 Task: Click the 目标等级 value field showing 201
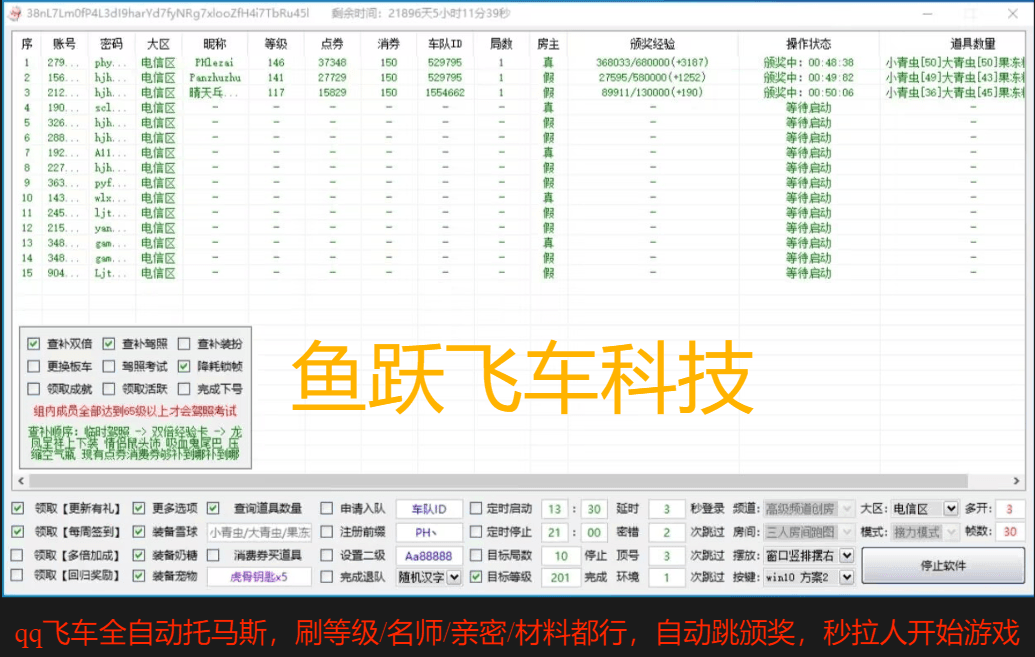[560, 577]
